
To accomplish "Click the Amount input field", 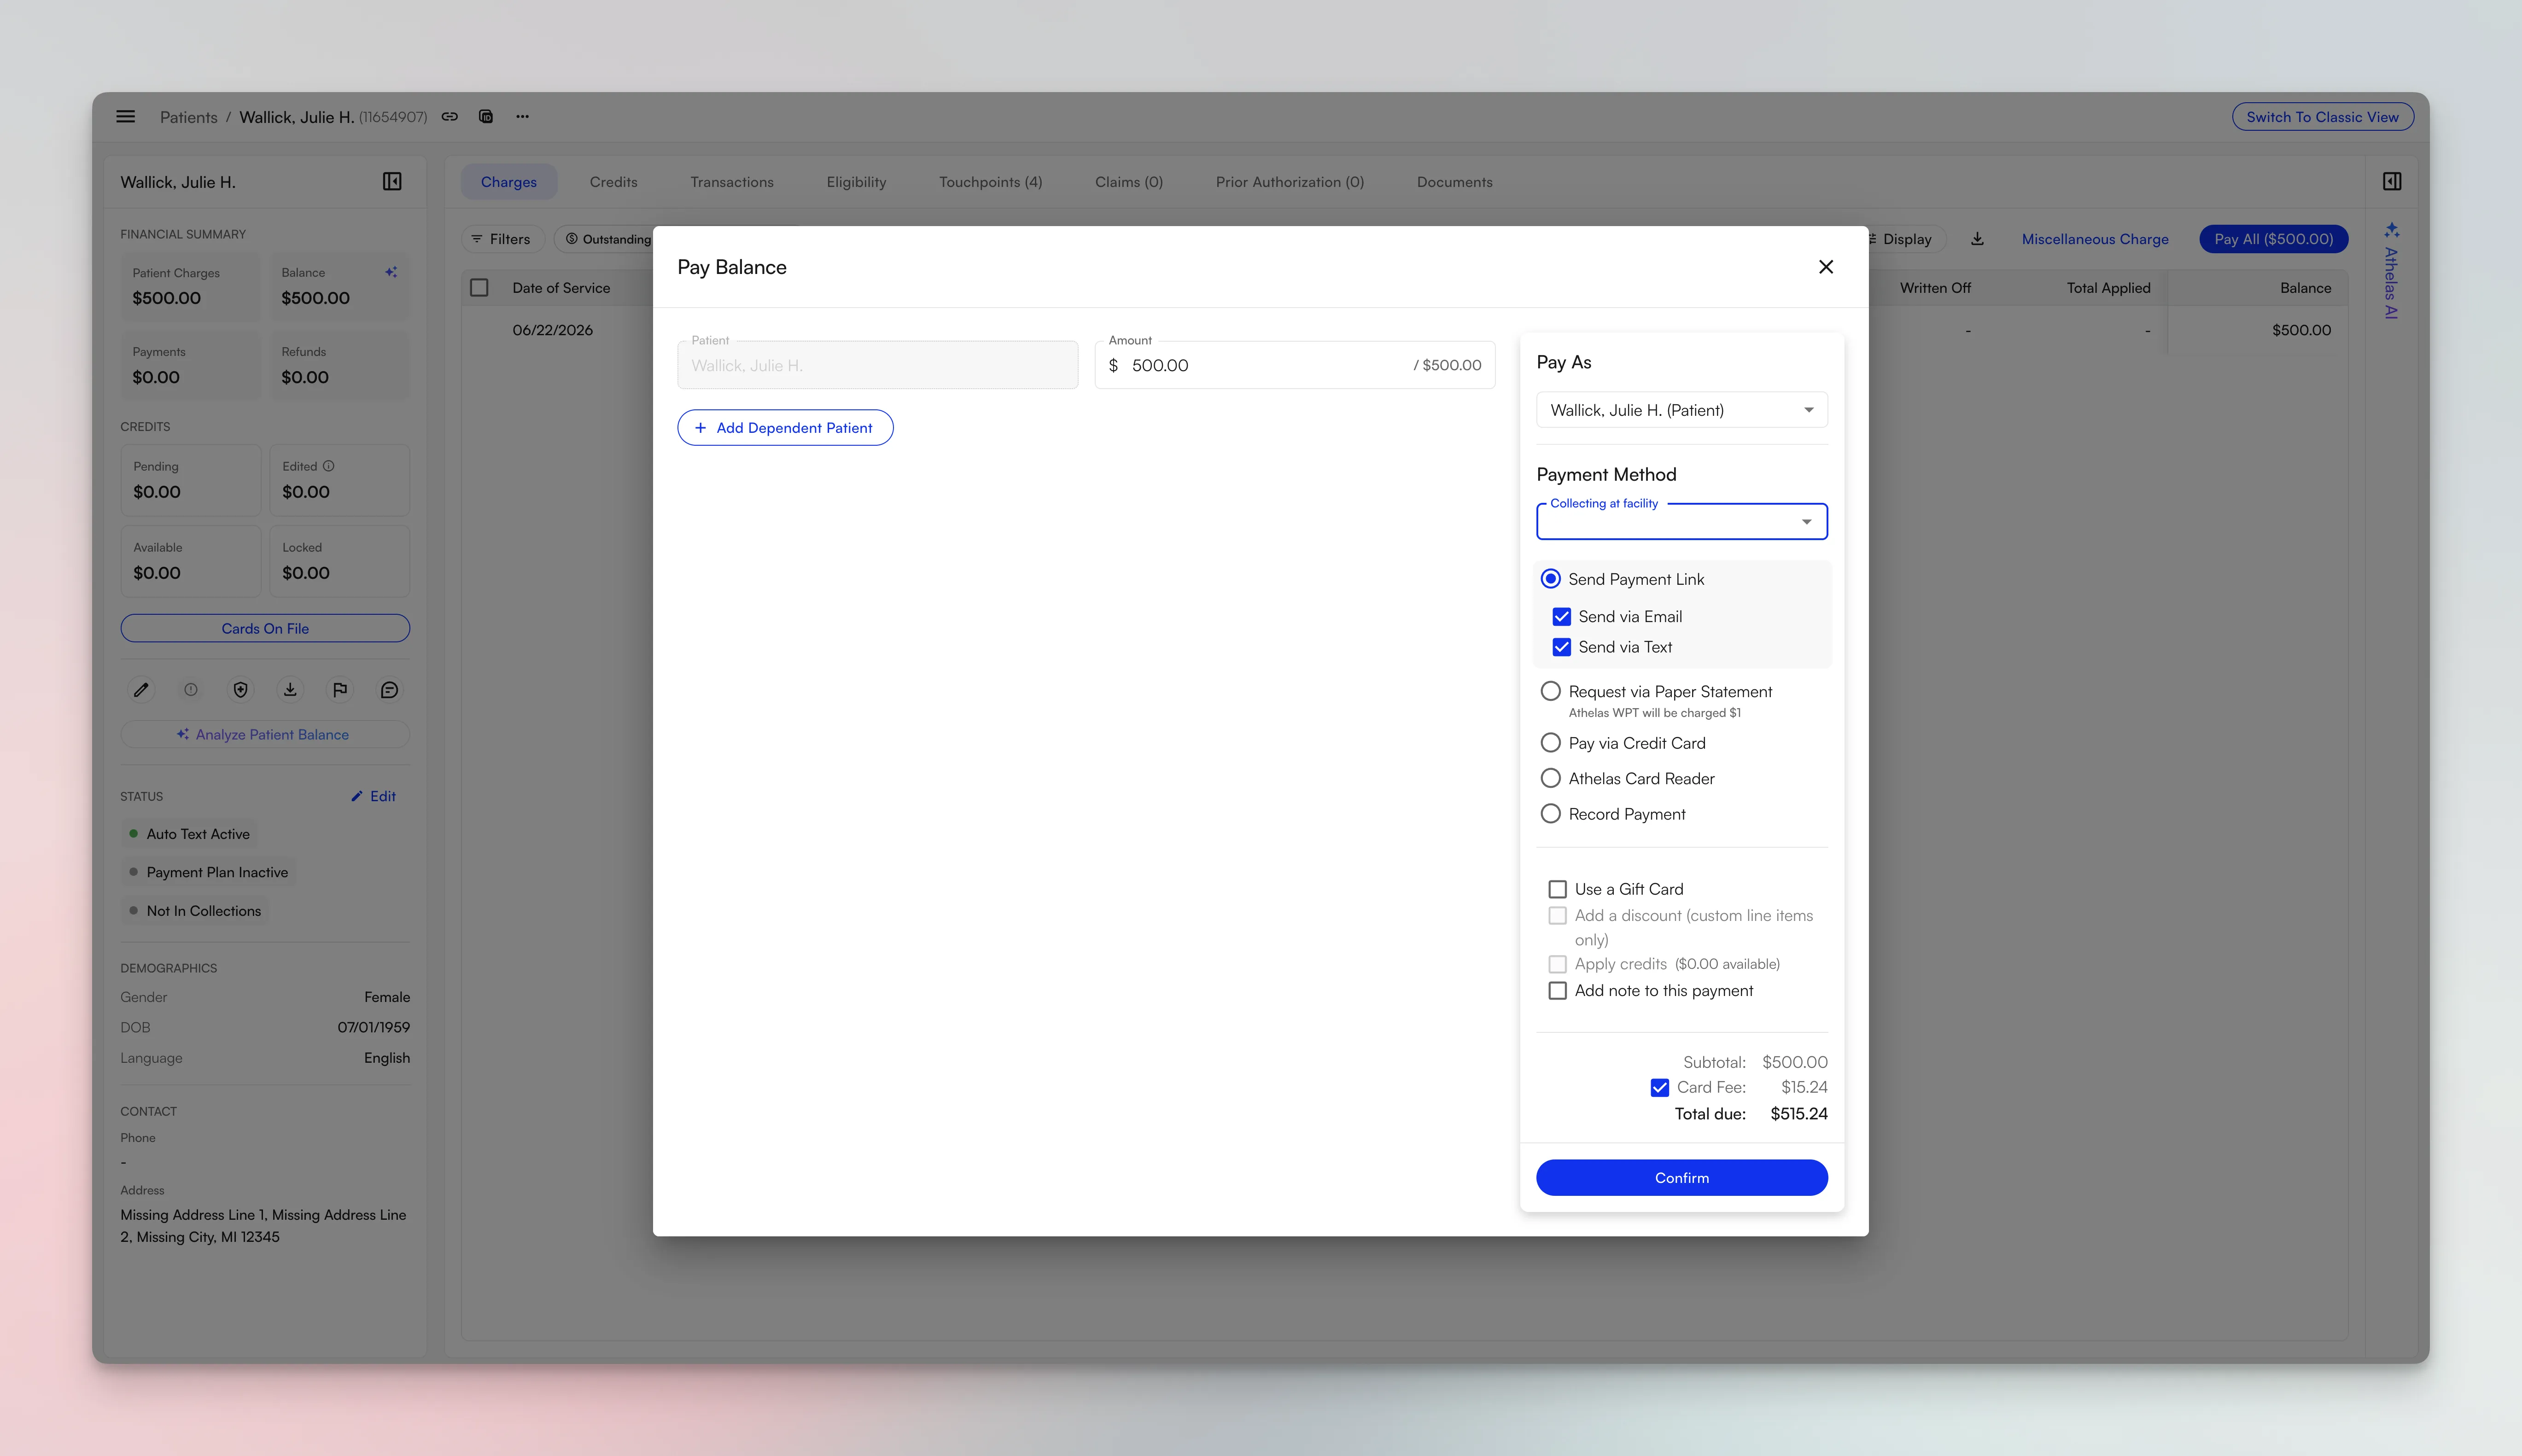I will (1295, 365).
